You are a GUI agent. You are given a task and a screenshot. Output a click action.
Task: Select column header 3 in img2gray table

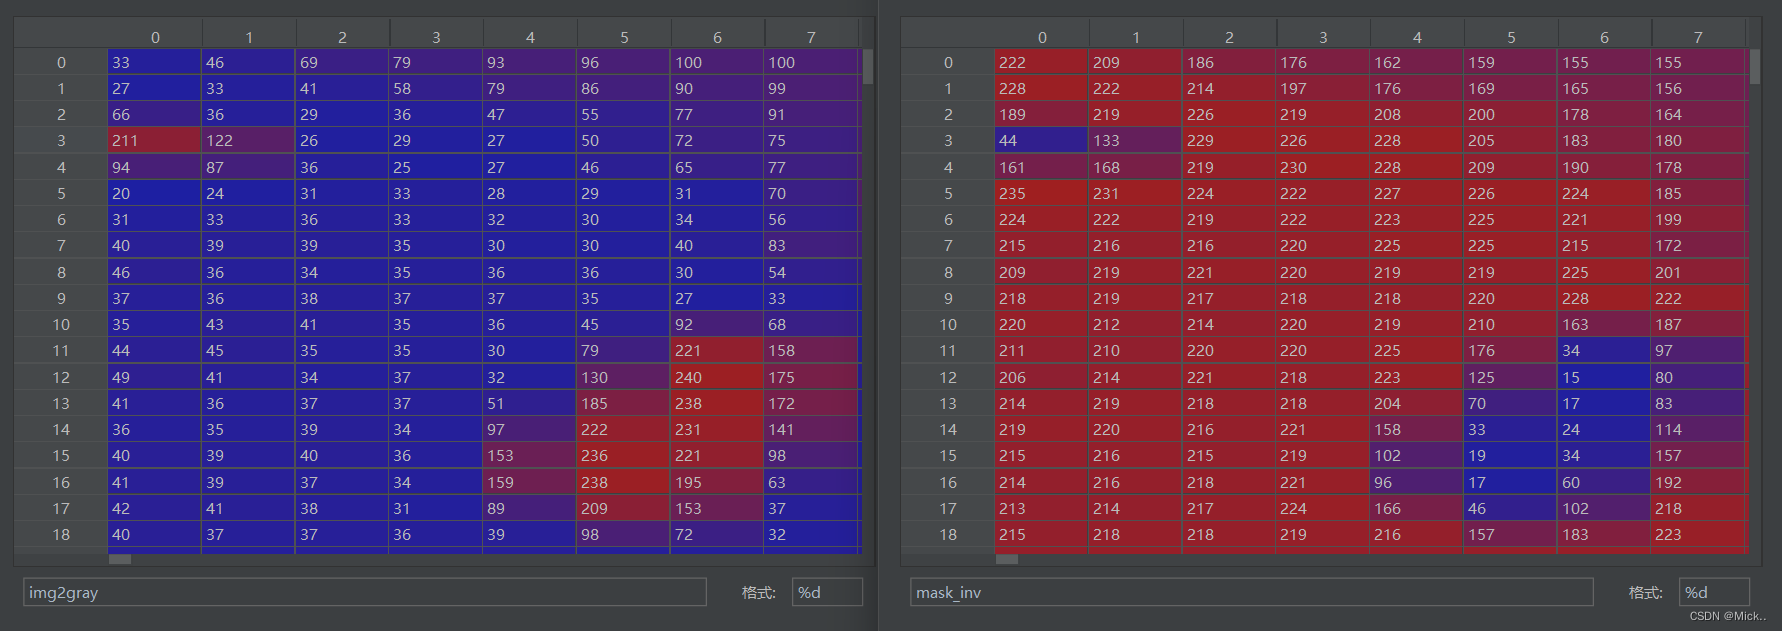(x=436, y=37)
